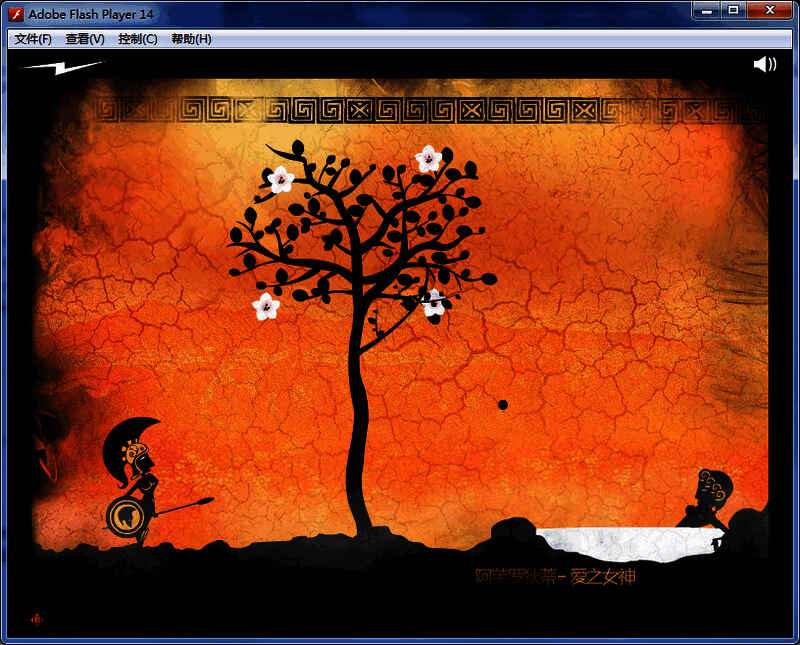Viewport: 800px width, 645px height.
Task: Open the 查看(V) menu
Action: pos(85,39)
